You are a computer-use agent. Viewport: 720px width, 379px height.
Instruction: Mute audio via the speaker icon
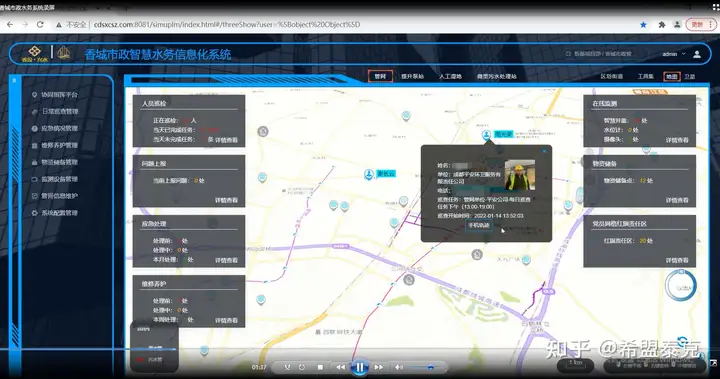coord(399,367)
